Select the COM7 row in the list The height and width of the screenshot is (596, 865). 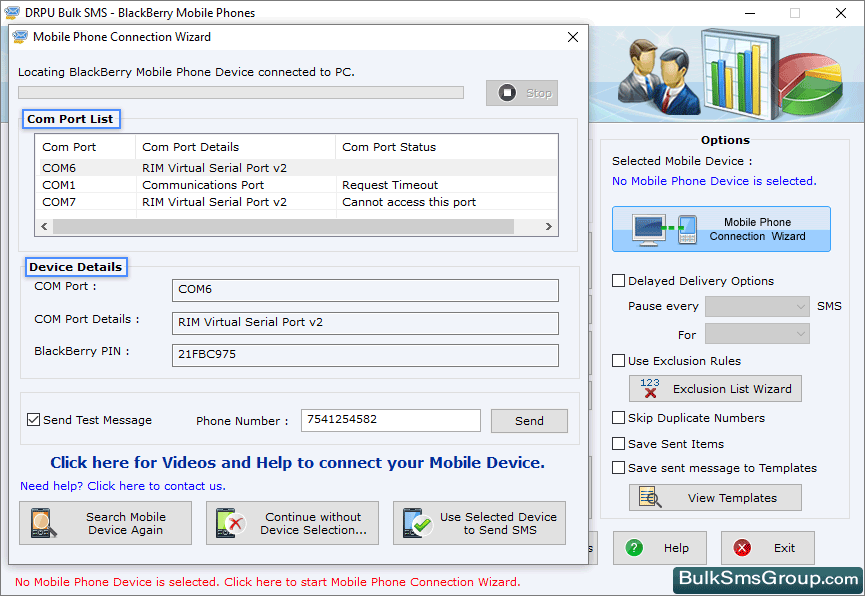[x=298, y=202]
